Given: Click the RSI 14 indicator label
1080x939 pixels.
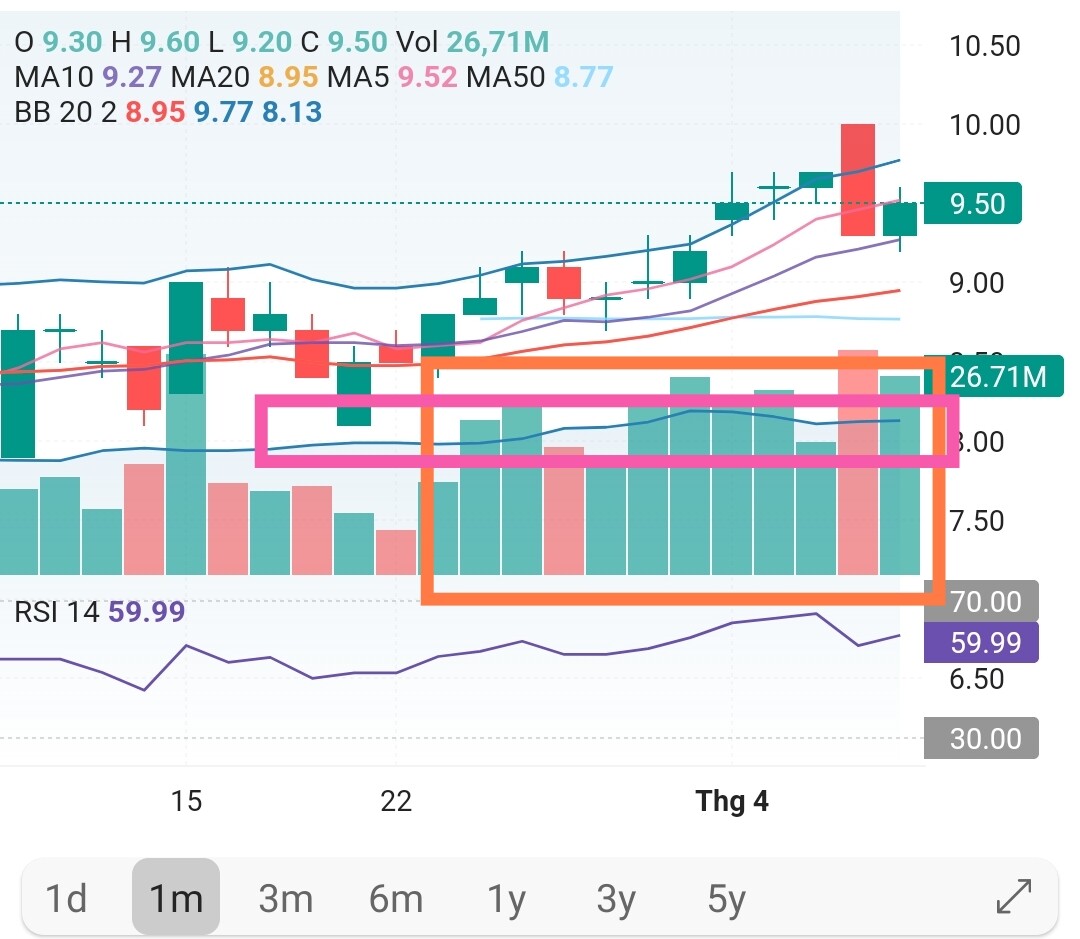Looking at the screenshot, I should tap(56, 611).
